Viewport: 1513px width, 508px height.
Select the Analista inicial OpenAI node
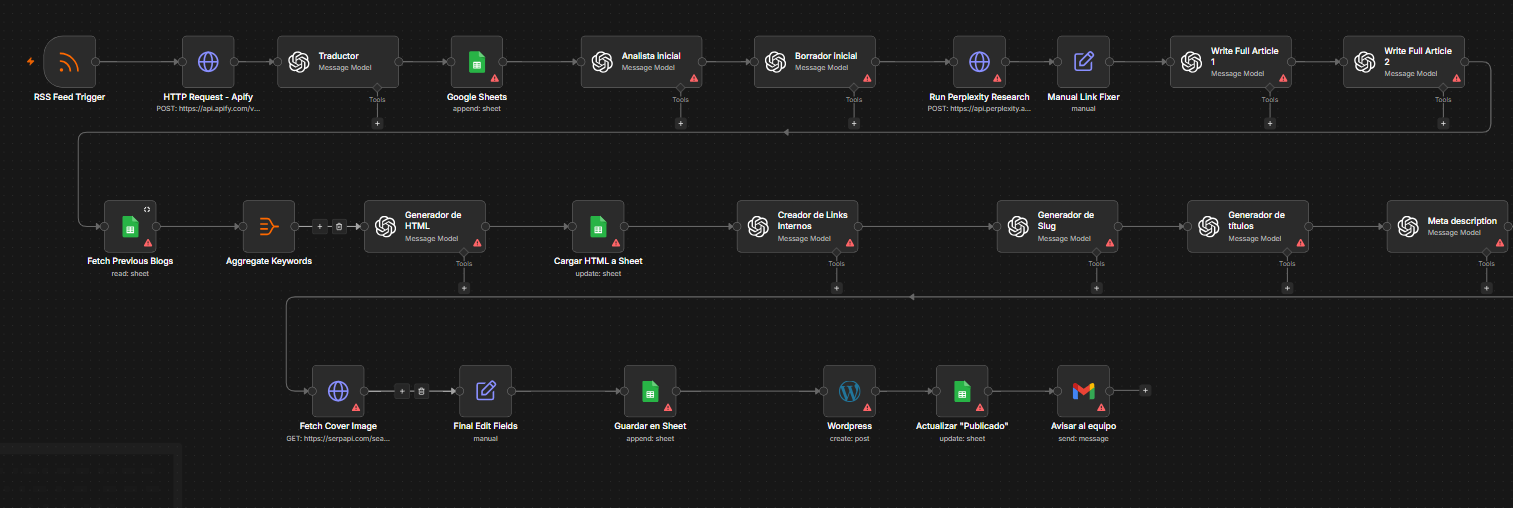(641, 62)
